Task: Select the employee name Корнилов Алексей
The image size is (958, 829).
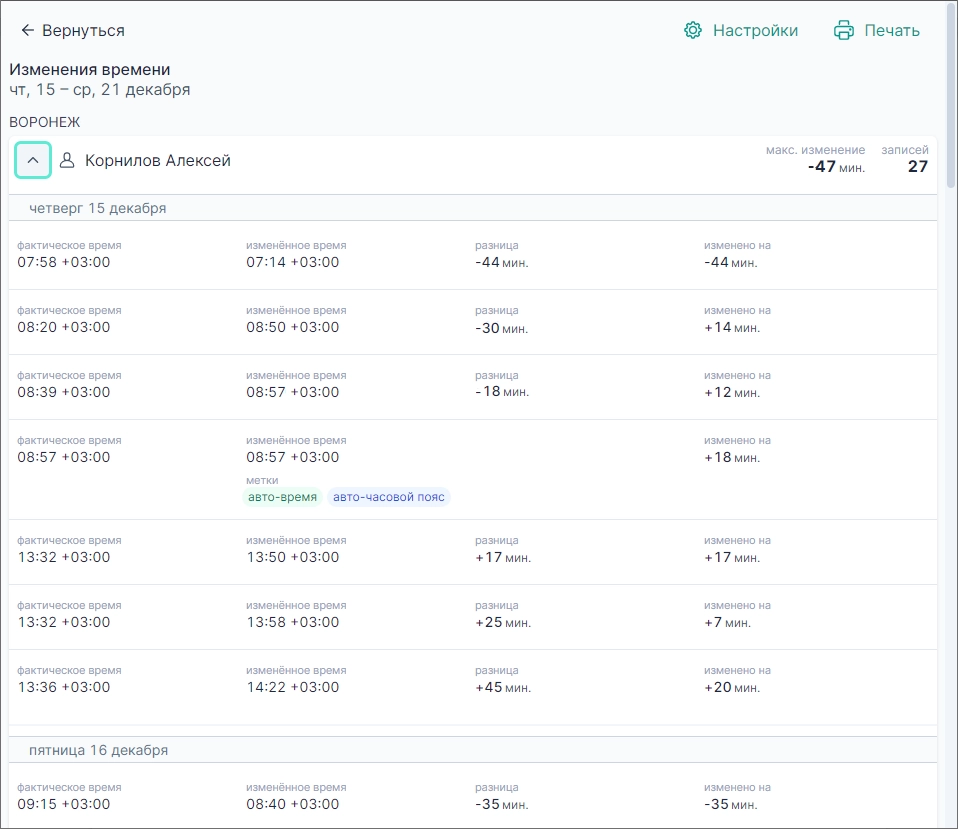Action: (158, 160)
